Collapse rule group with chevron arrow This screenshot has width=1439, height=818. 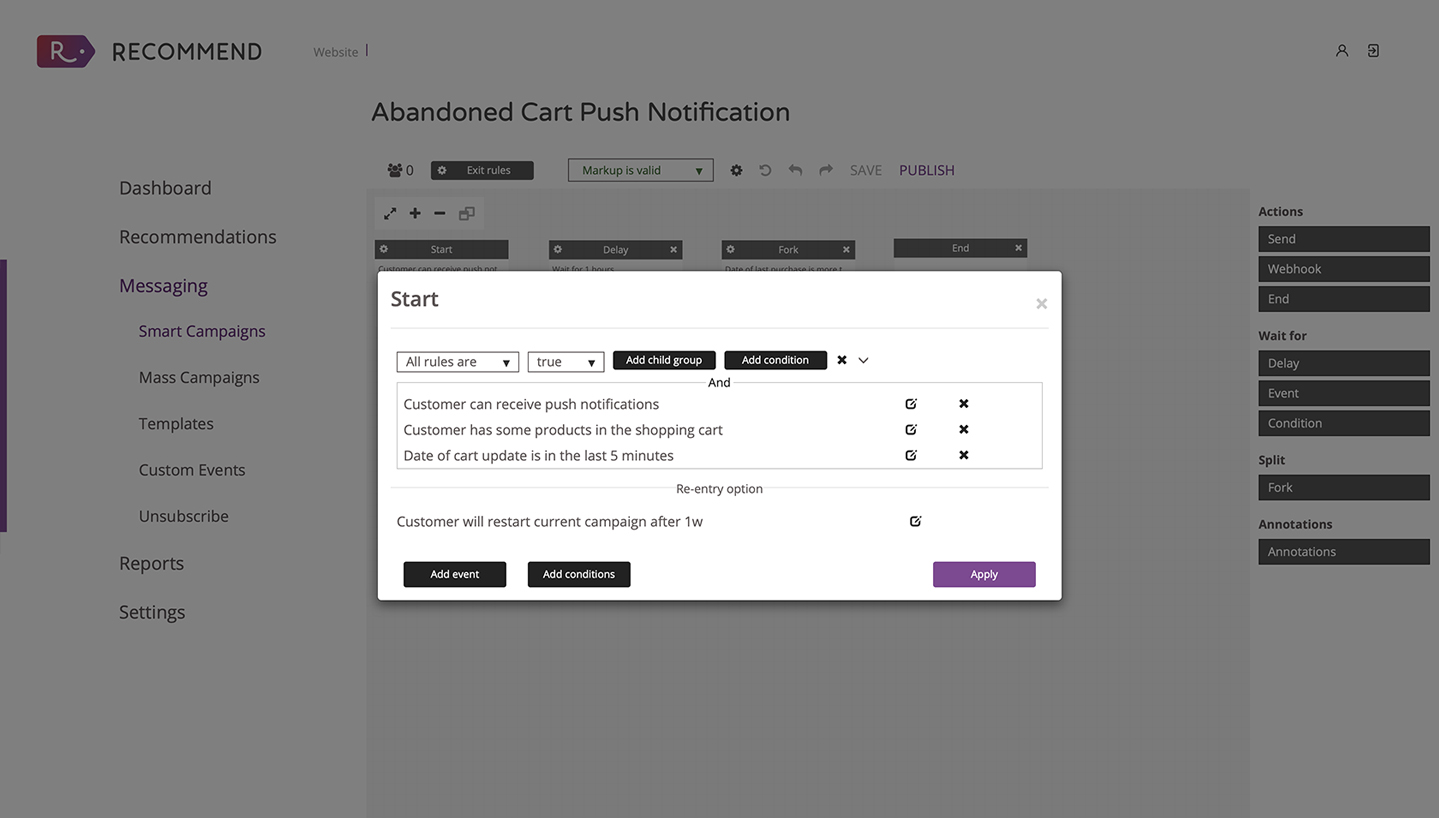[864, 360]
